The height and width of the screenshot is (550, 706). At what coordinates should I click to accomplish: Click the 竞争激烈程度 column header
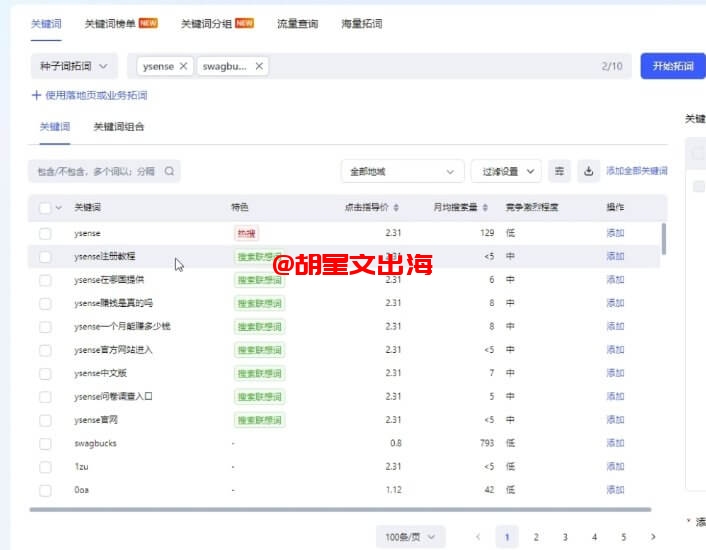pos(532,207)
